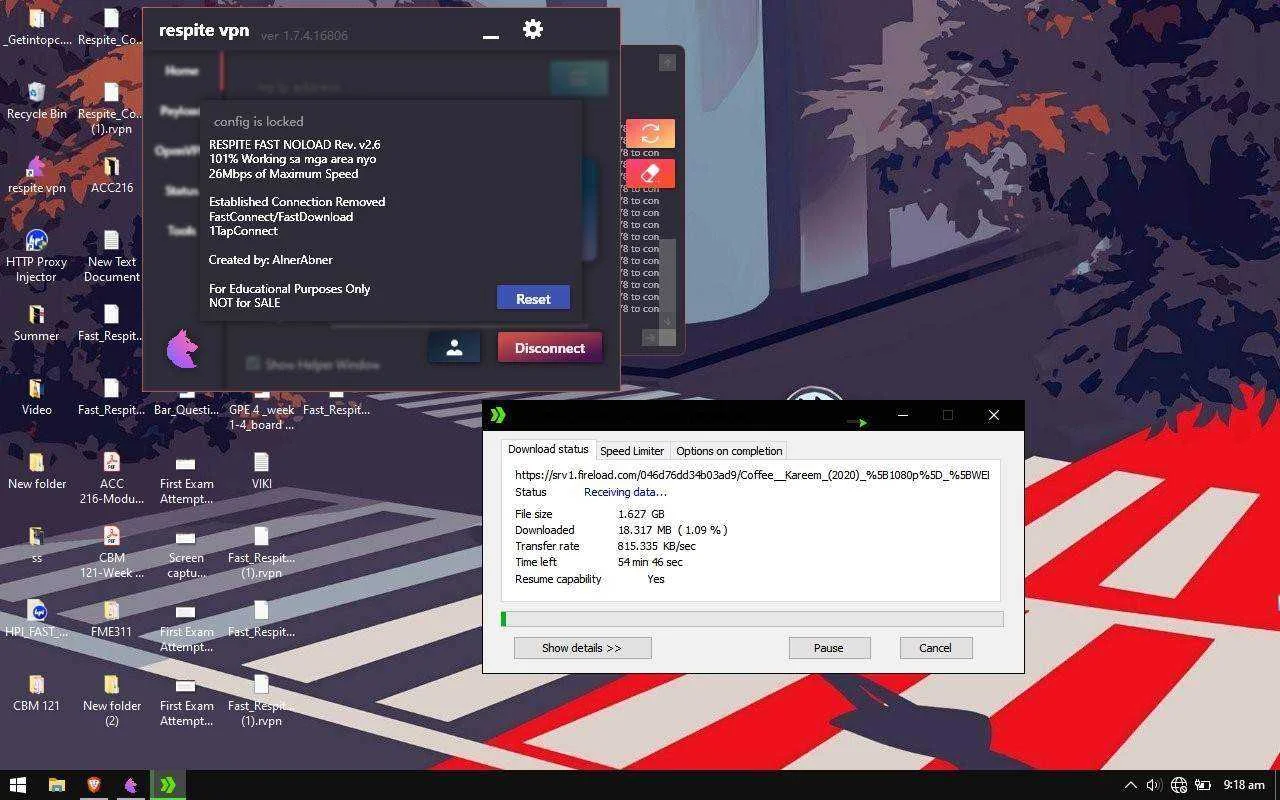Select the CBM 121 folder icon
Screen dimensions: 1280x800
(37, 693)
